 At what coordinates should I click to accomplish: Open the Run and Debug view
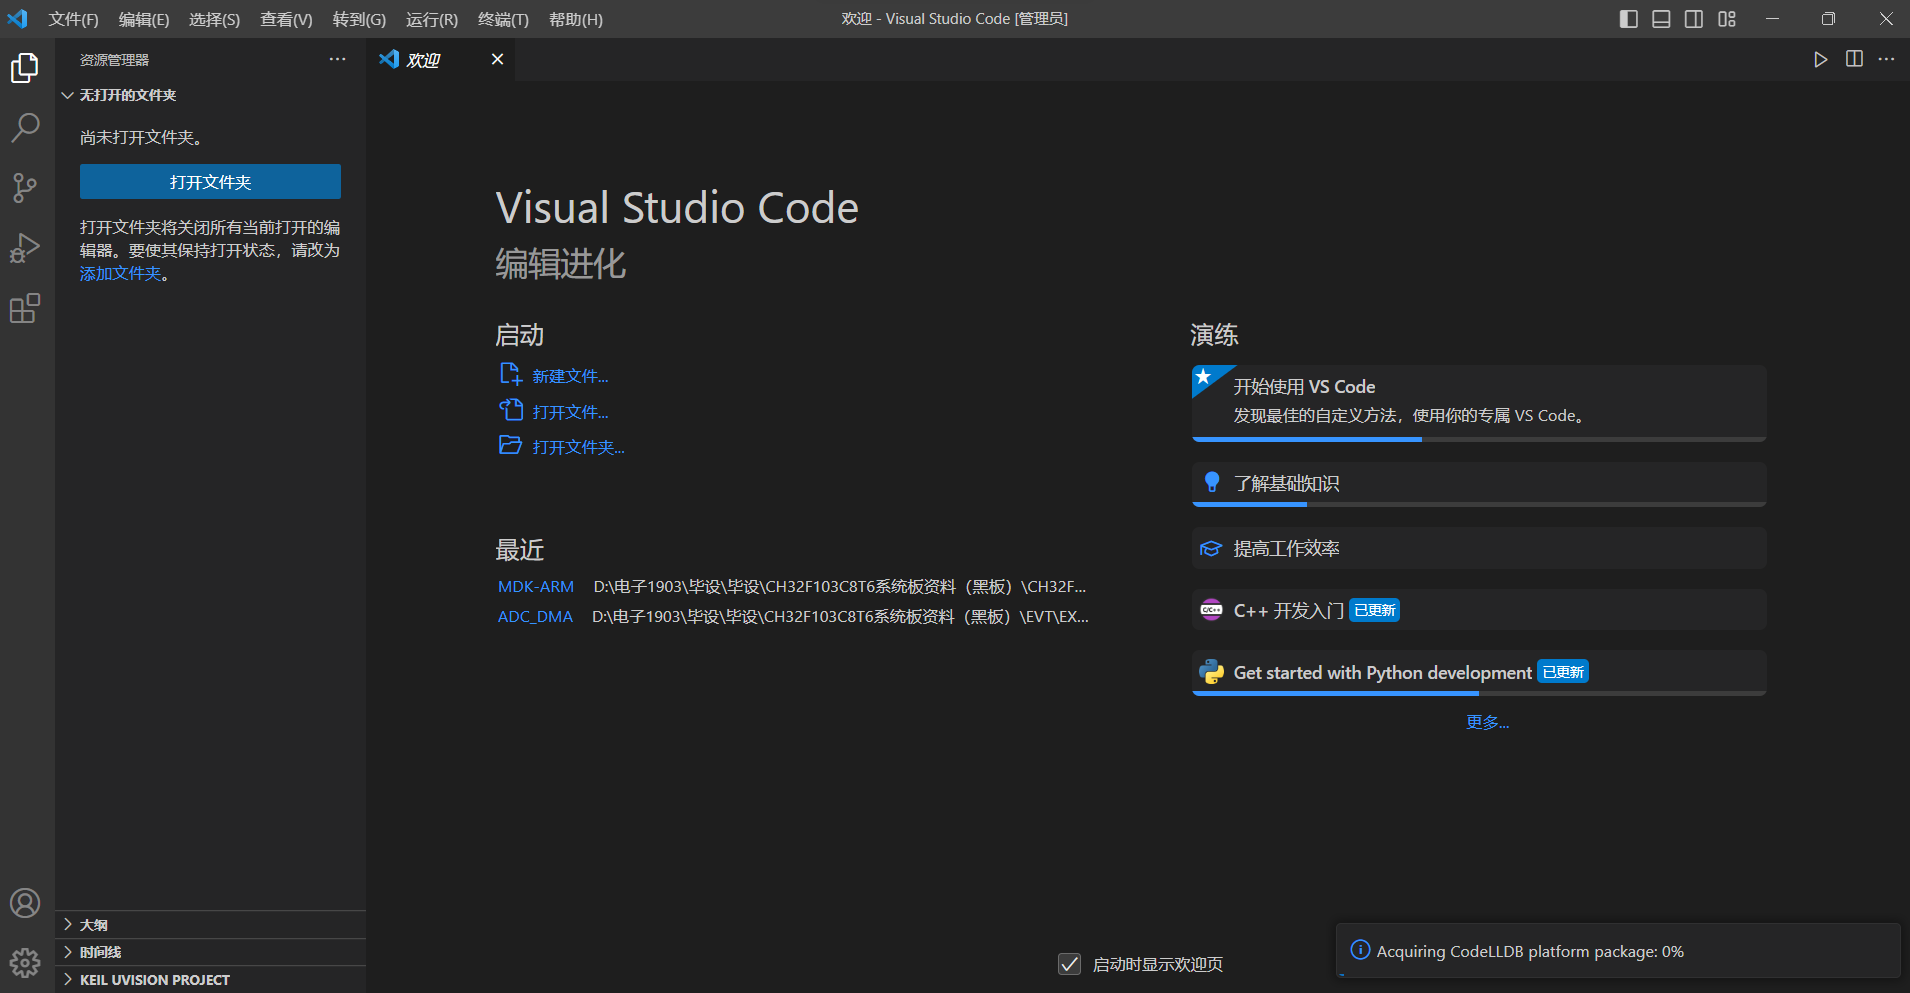(25, 248)
